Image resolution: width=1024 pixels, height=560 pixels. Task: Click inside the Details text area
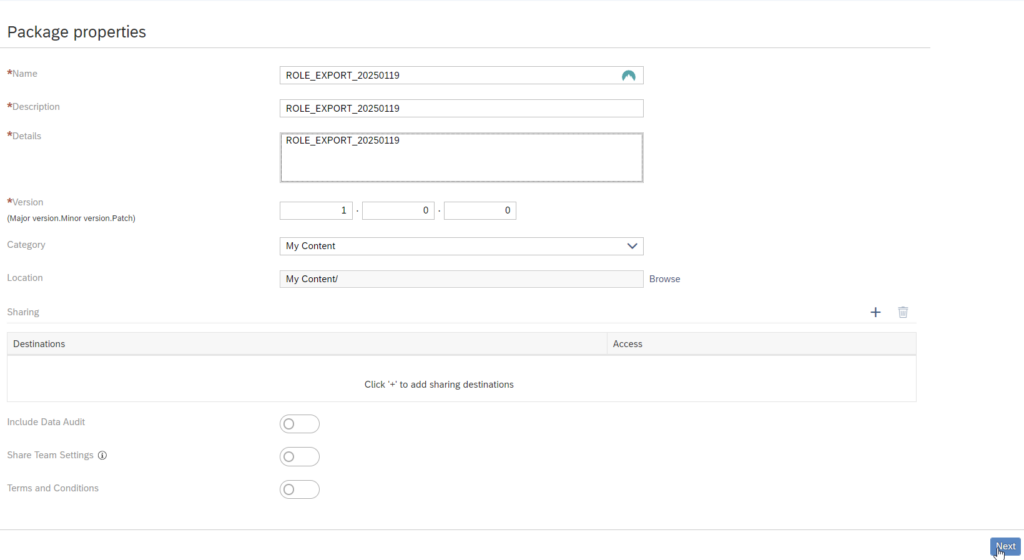point(461,158)
